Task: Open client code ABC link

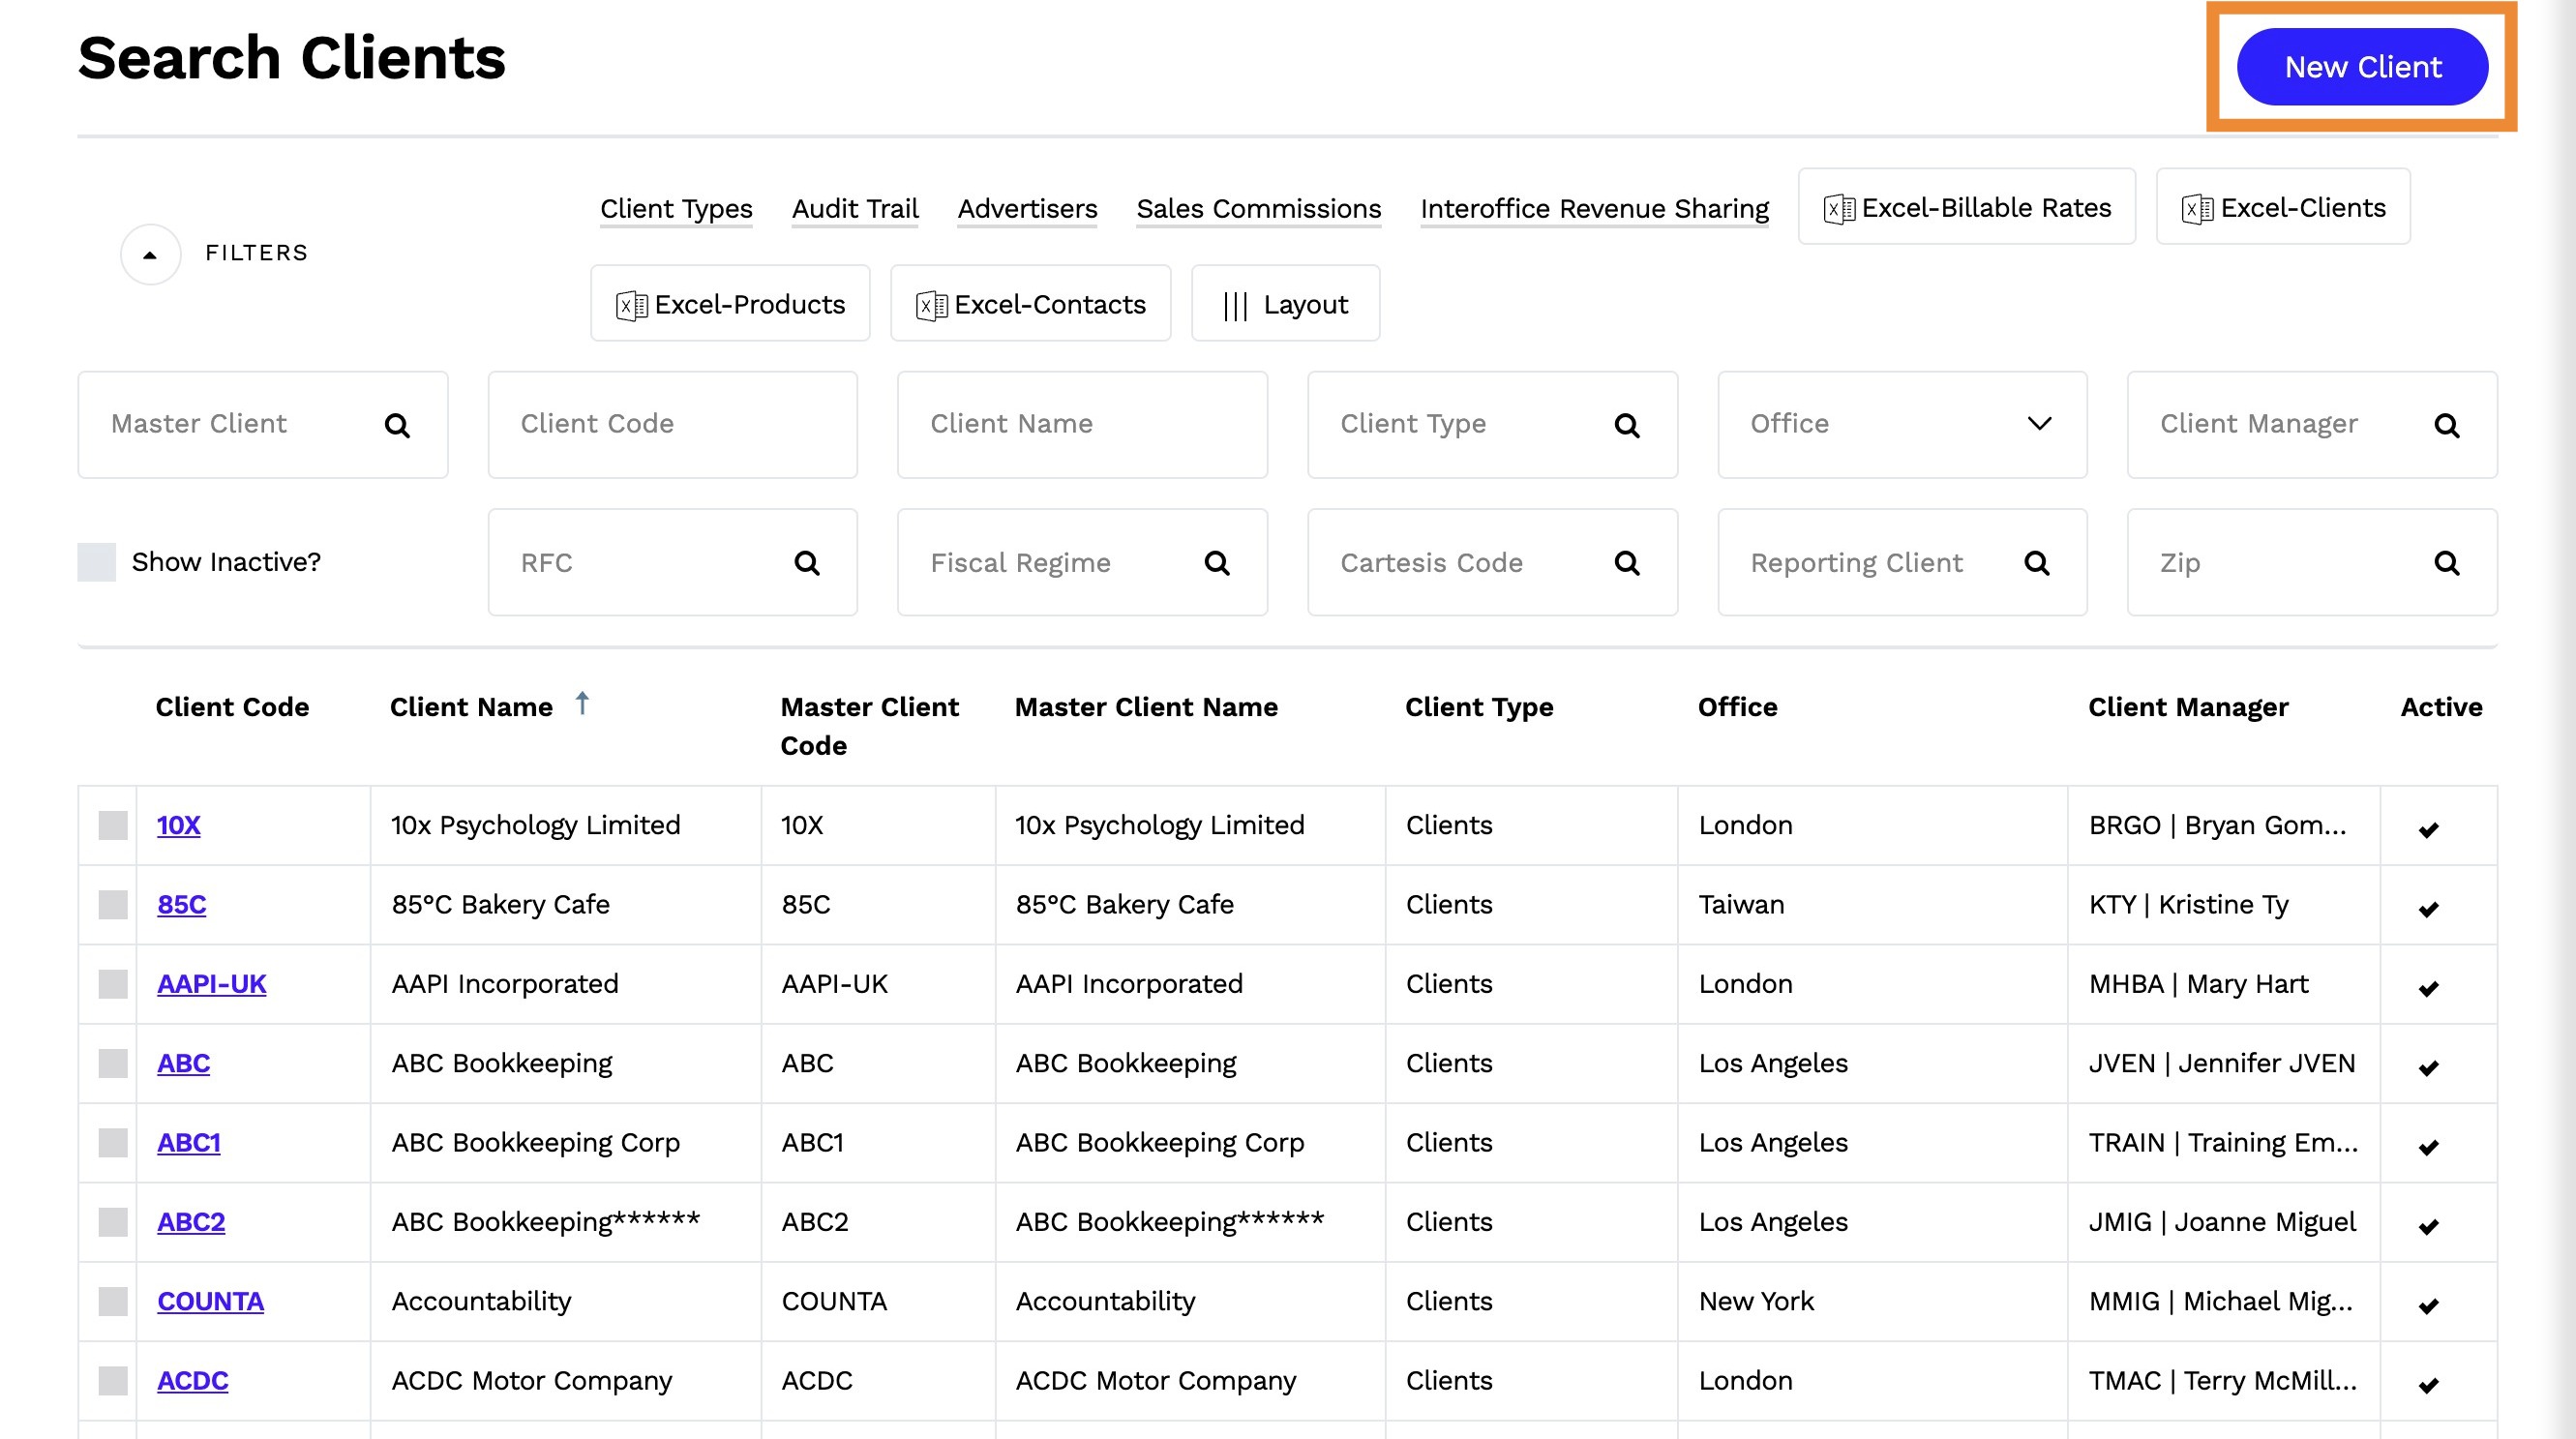Action: pos(184,1063)
